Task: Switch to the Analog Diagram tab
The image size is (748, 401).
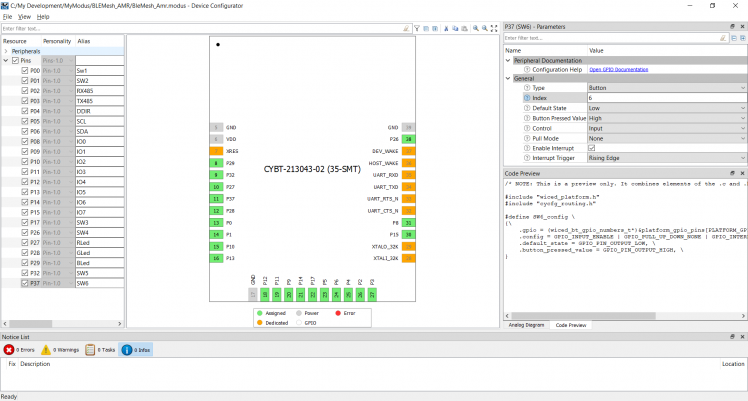Action: 526,325
